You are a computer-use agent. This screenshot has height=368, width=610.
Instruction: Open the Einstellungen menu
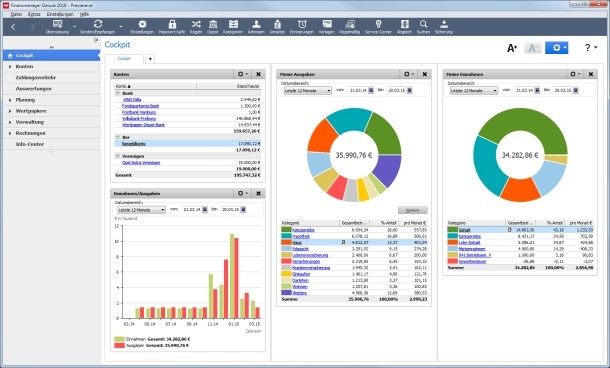click(x=60, y=14)
